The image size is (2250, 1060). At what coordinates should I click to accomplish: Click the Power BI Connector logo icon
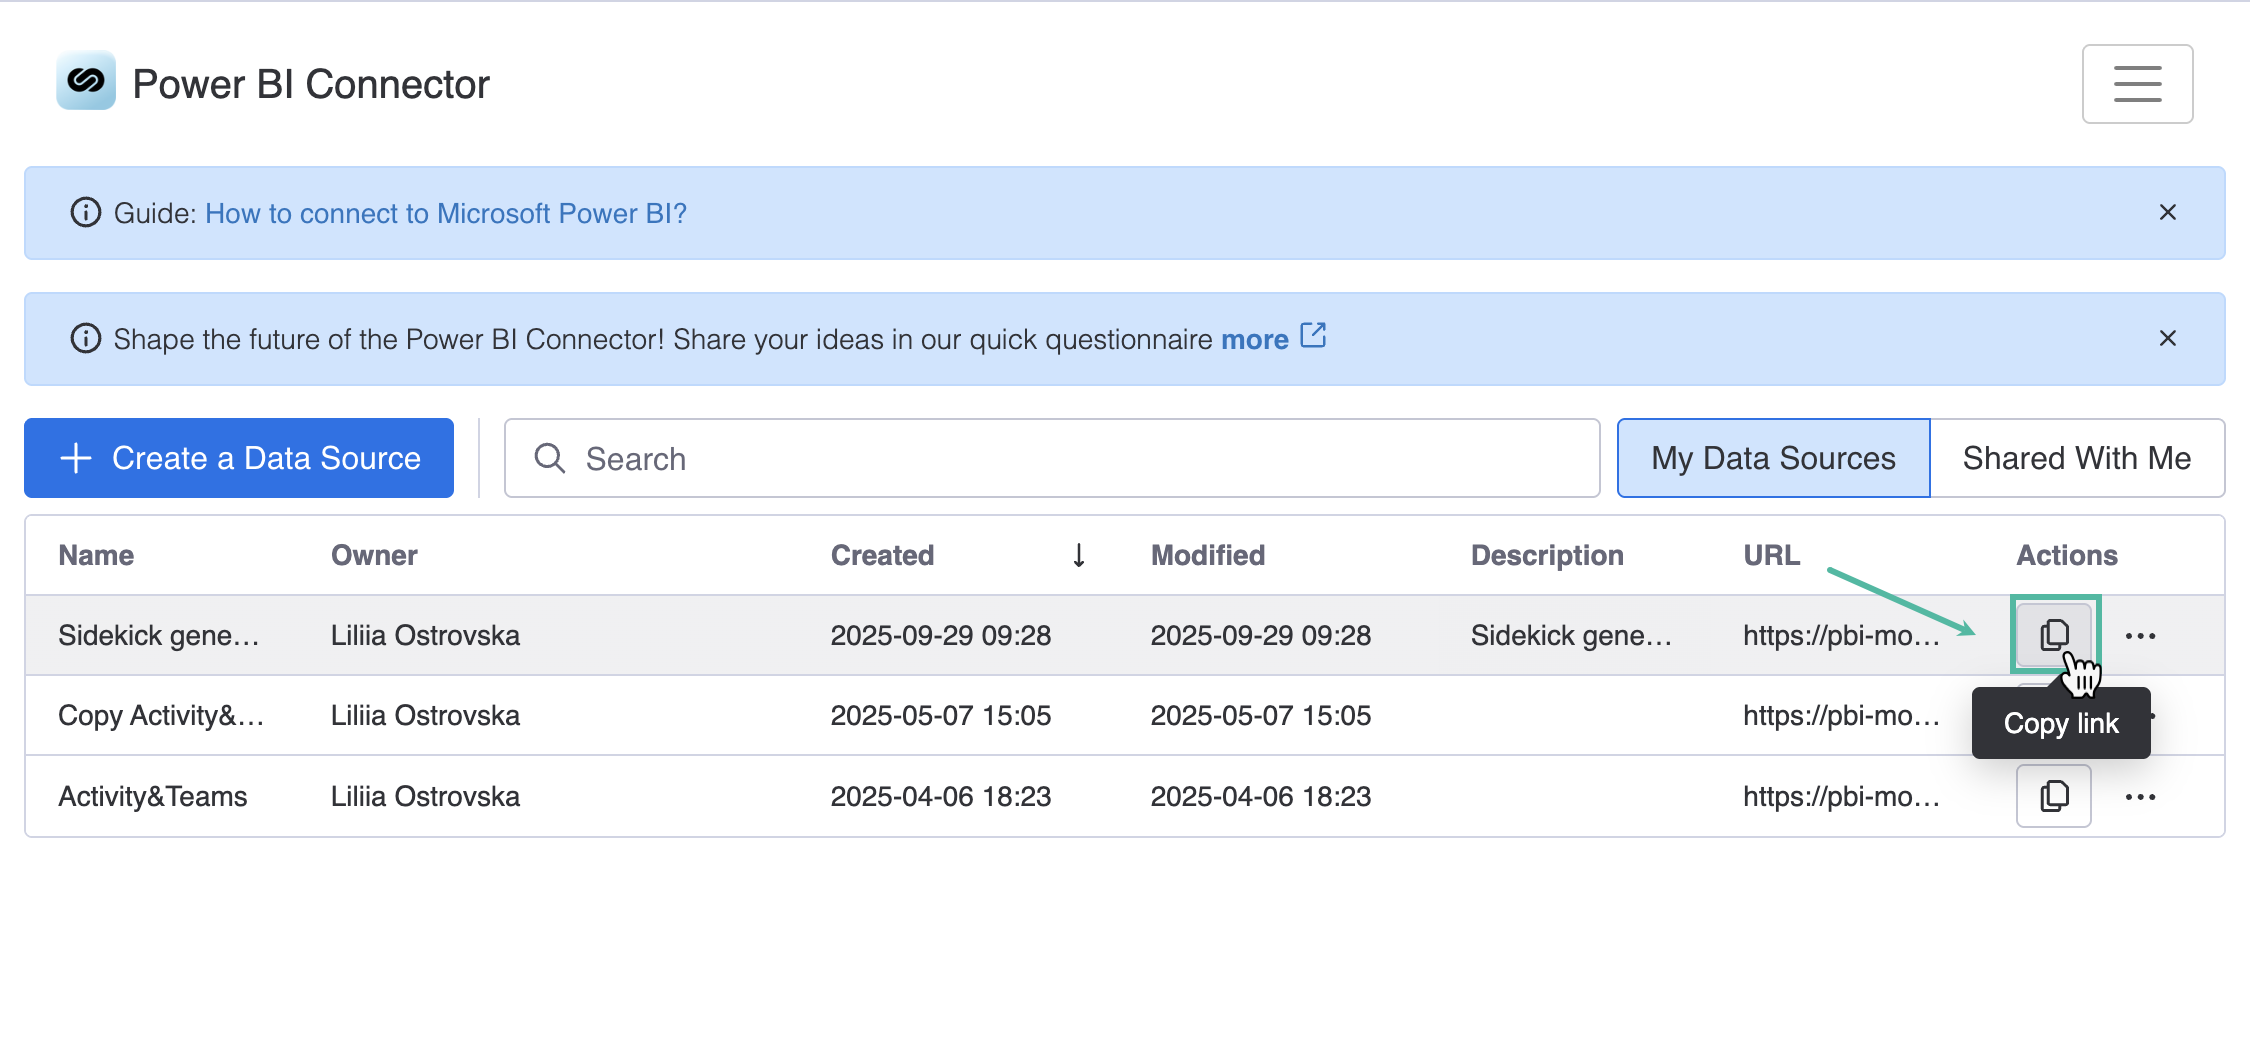point(86,81)
